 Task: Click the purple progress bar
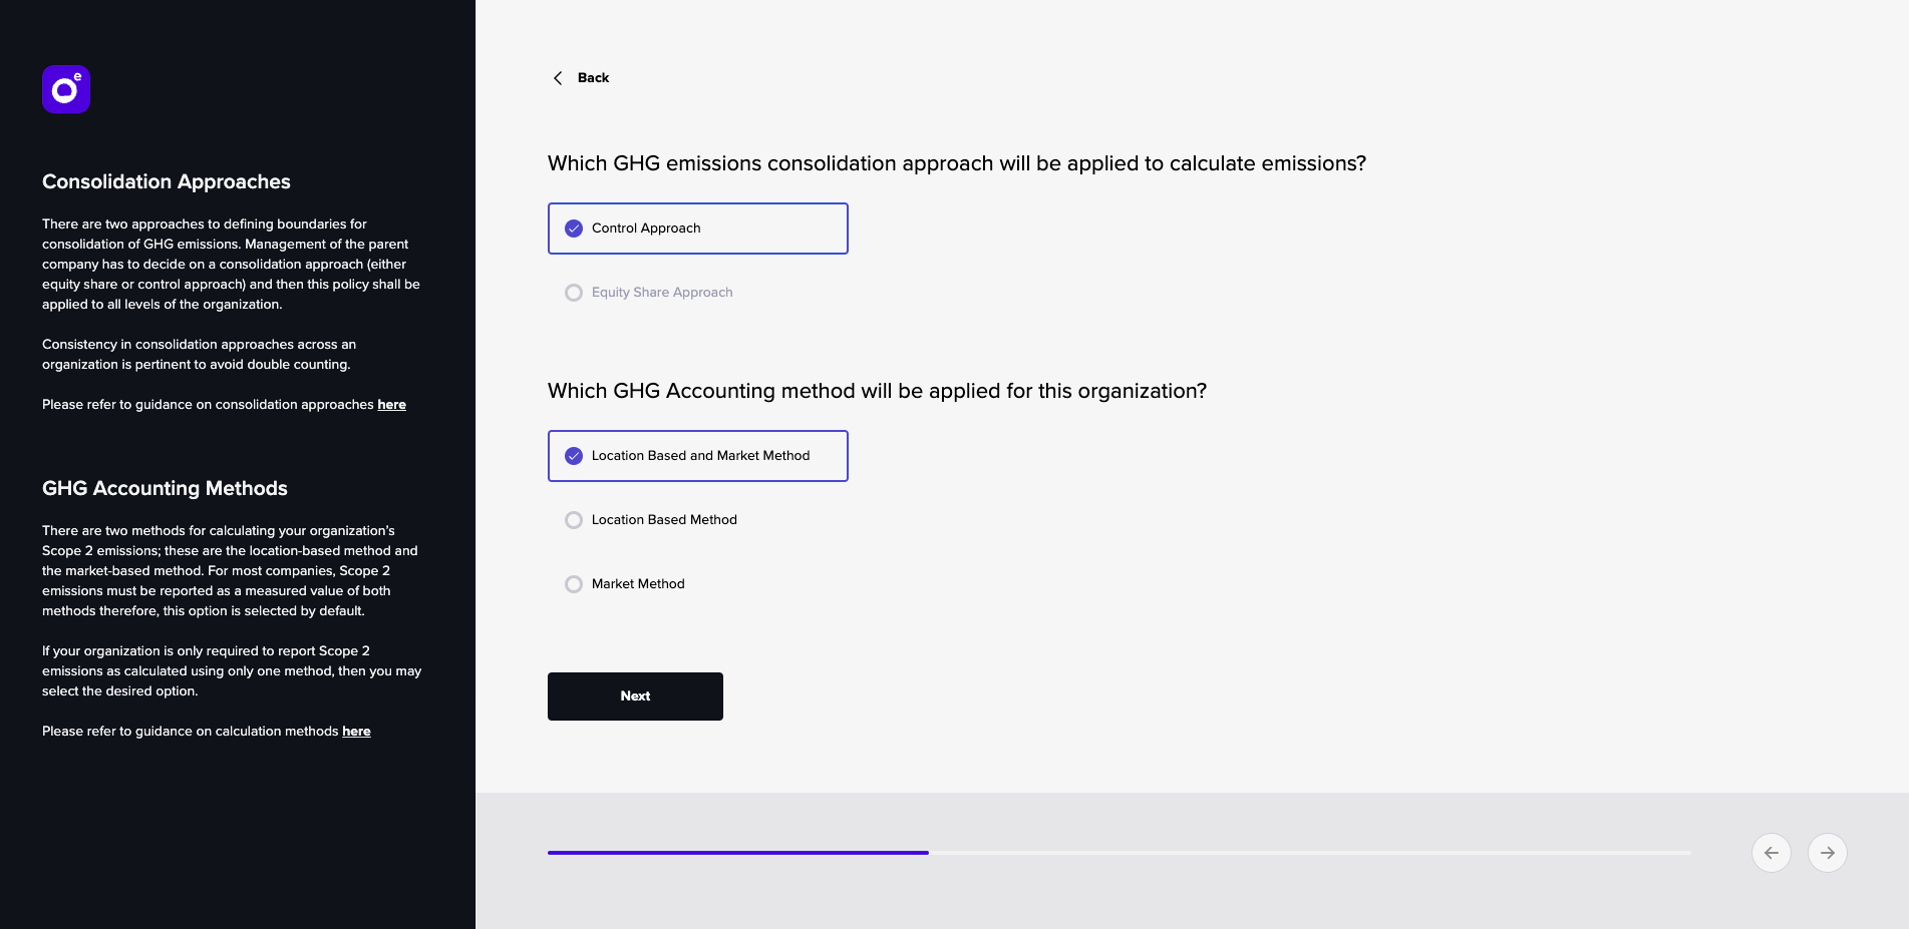click(738, 853)
